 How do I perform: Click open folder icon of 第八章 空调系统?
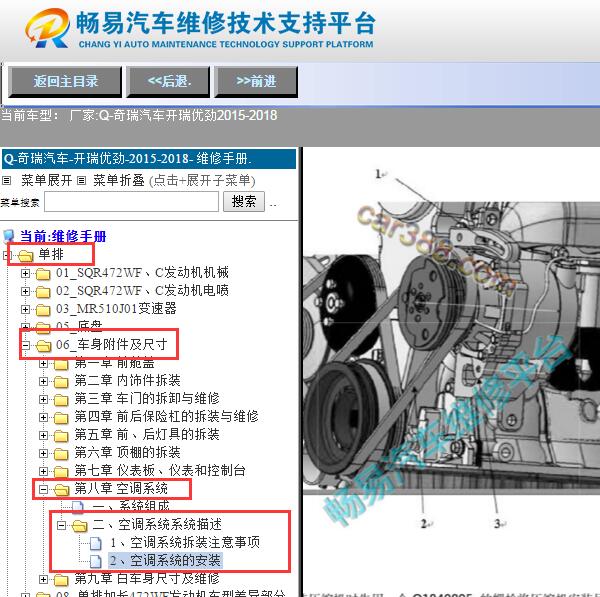pos(61,489)
